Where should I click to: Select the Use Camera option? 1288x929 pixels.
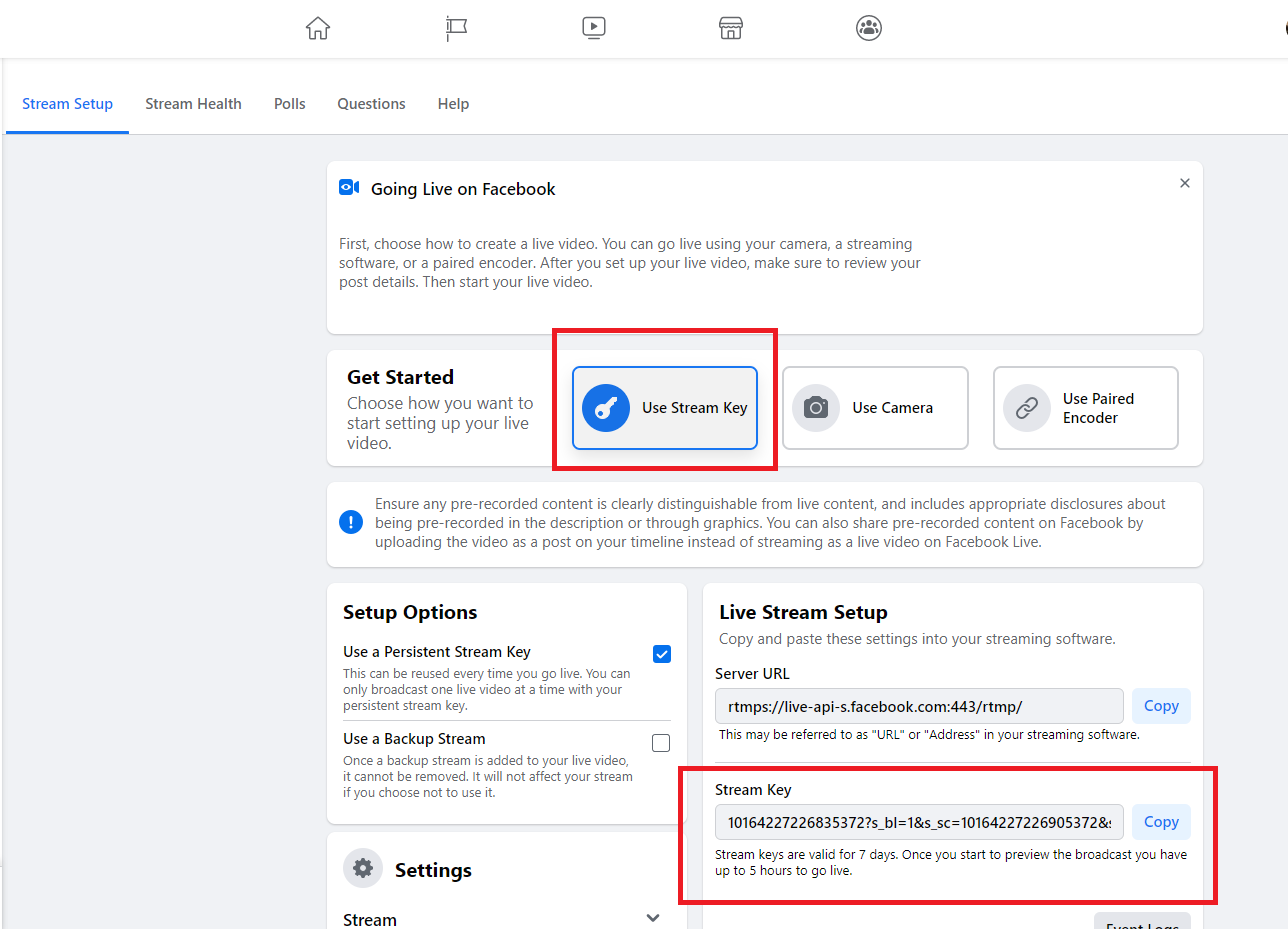[x=875, y=408]
